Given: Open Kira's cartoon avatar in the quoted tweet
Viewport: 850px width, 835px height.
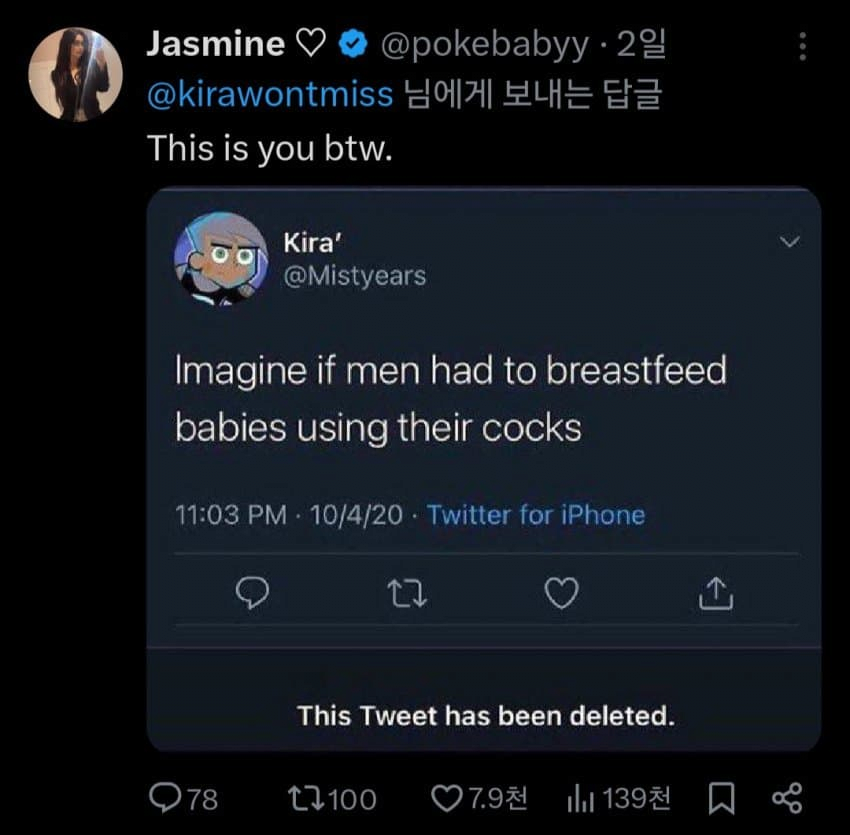Looking at the screenshot, I should coord(221,258).
